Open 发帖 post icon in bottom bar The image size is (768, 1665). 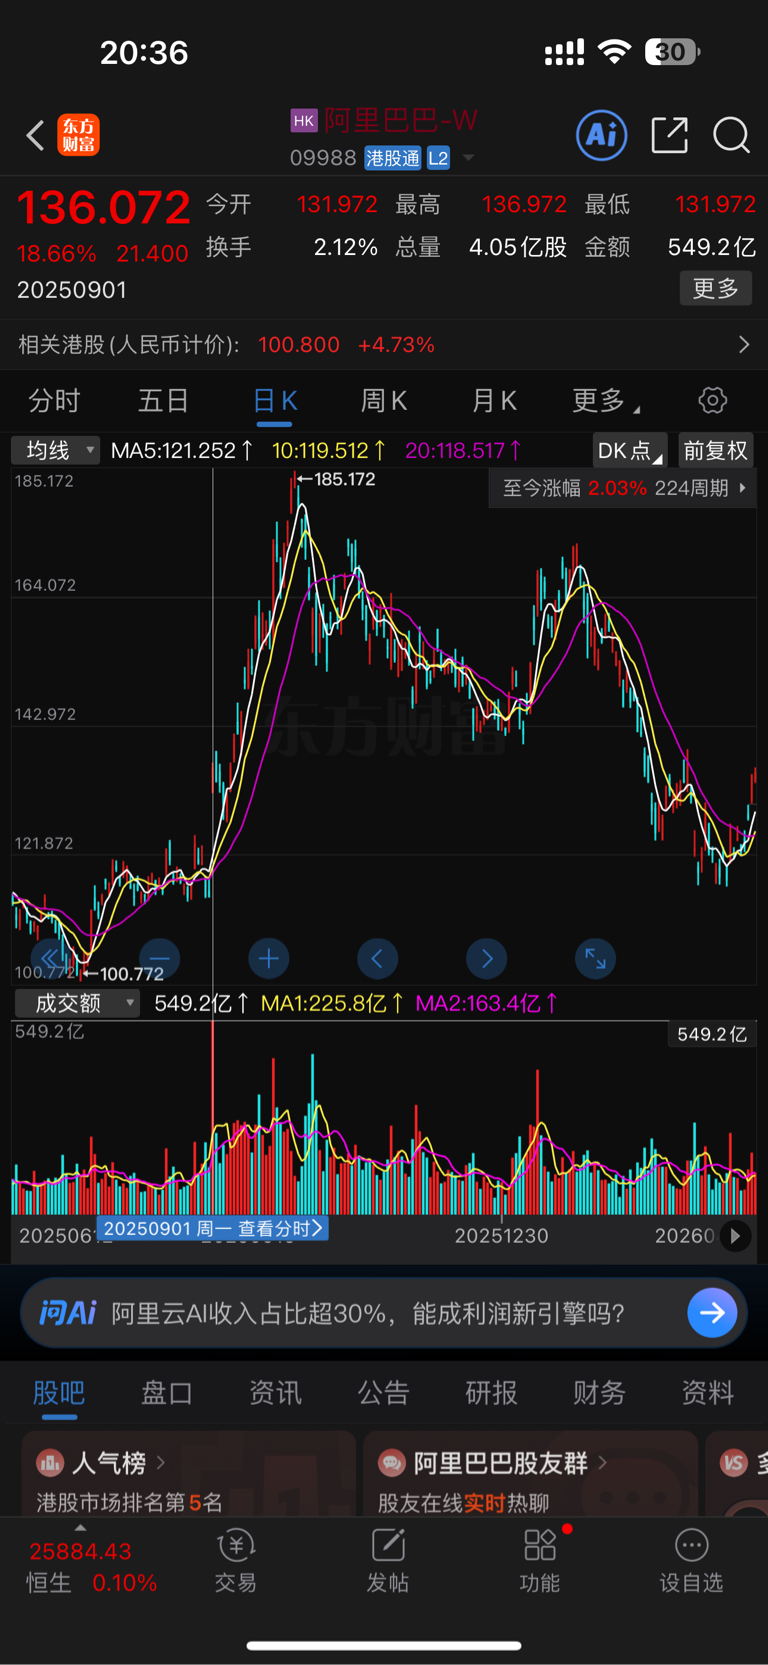388,1545
